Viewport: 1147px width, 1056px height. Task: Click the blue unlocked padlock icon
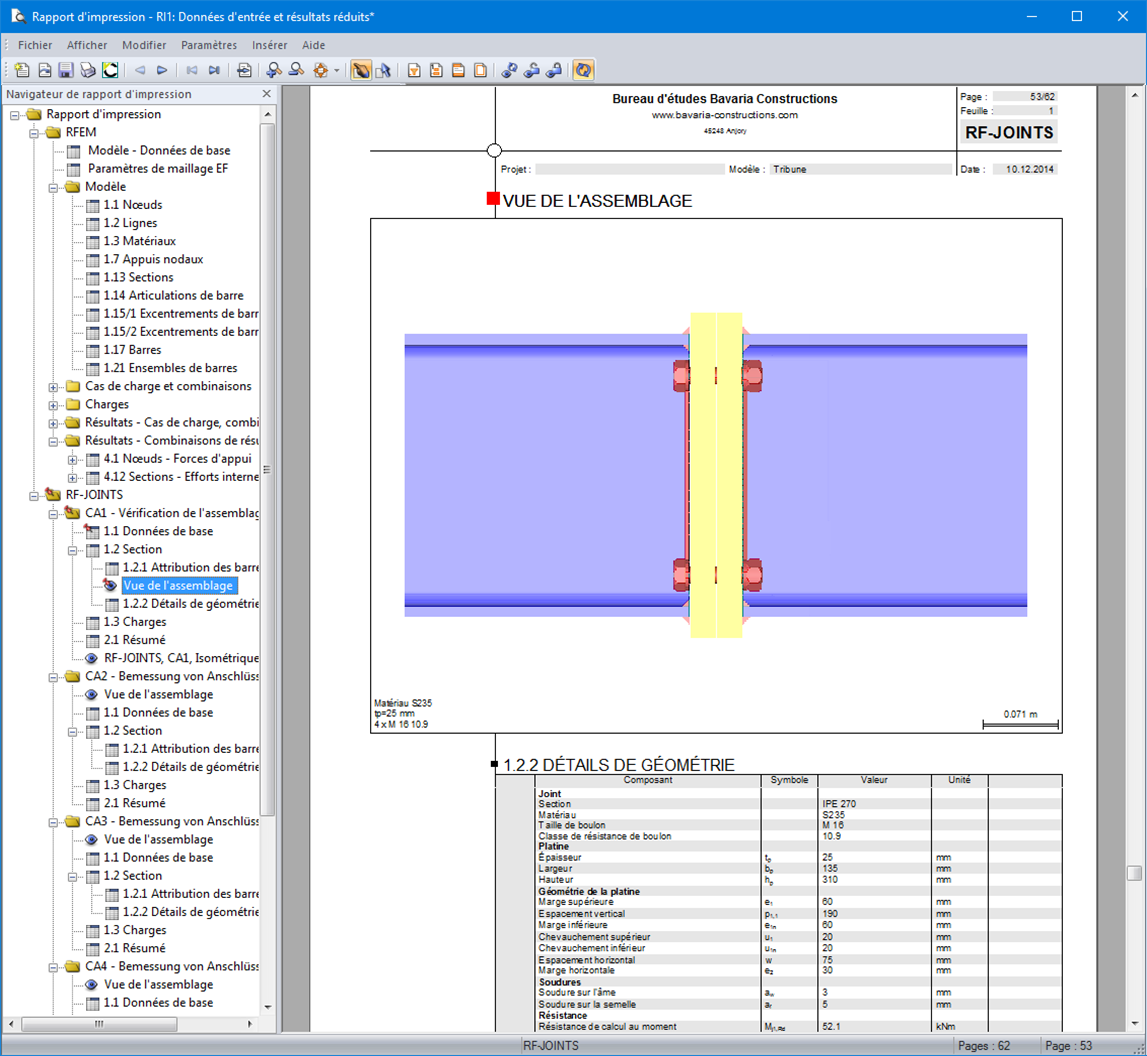click(x=532, y=70)
